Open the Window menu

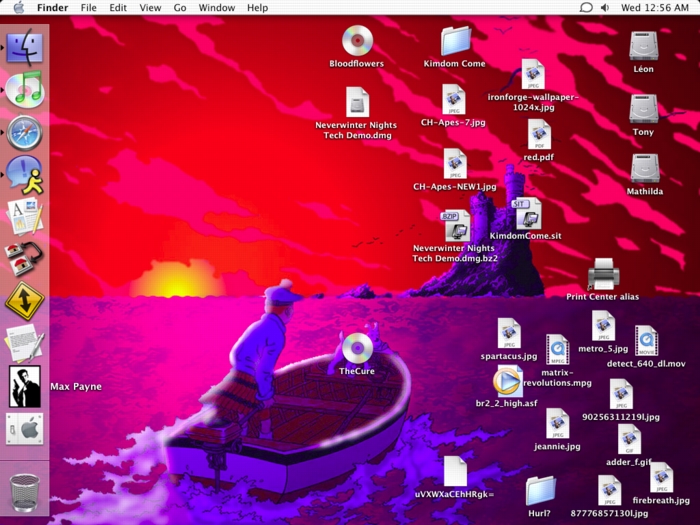[217, 8]
